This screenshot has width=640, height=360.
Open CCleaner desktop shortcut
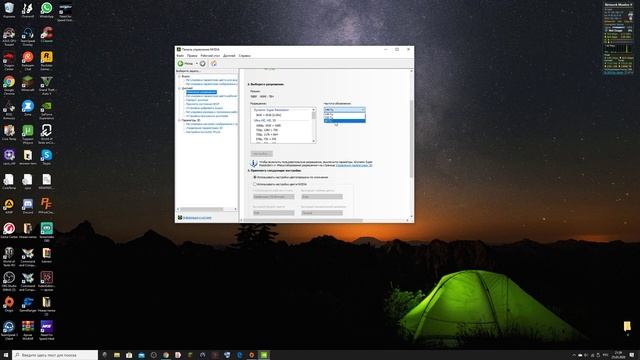tap(47, 35)
